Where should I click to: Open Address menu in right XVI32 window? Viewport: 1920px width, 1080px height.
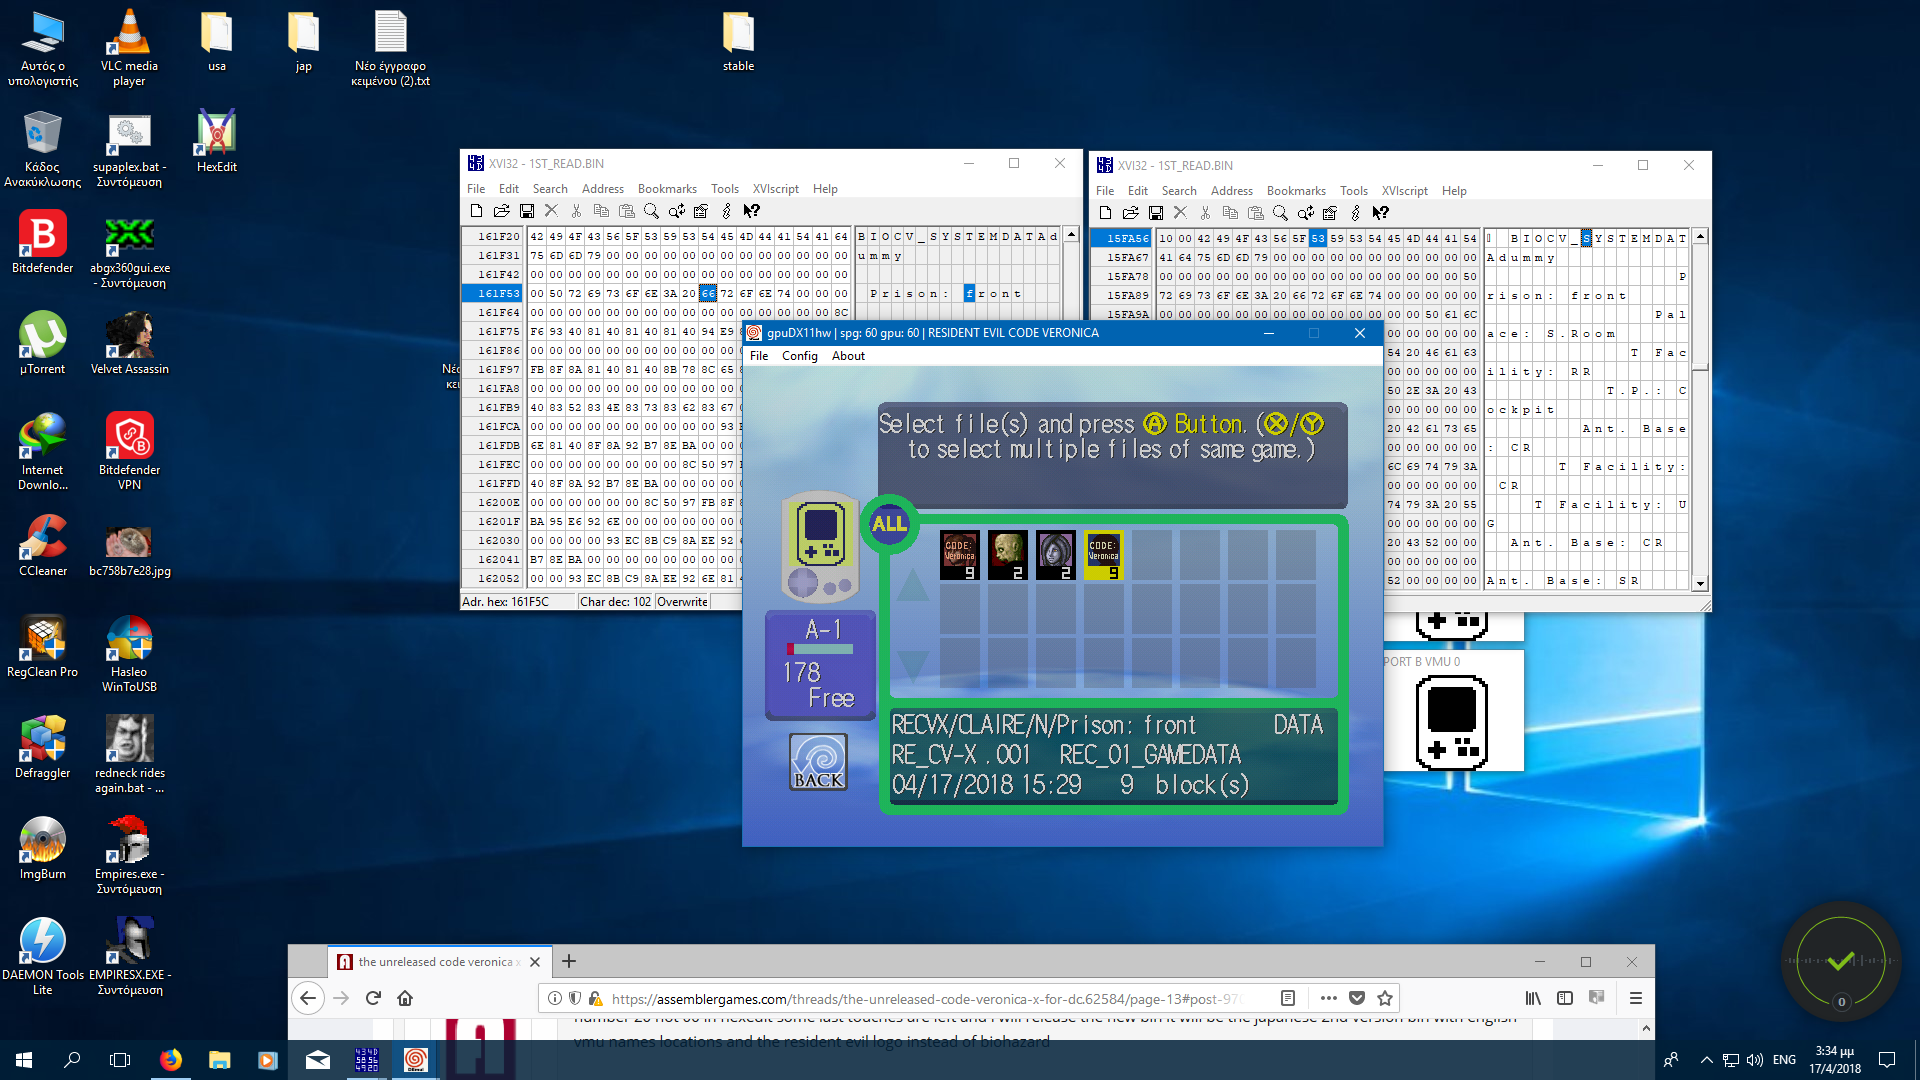[x=1231, y=191]
